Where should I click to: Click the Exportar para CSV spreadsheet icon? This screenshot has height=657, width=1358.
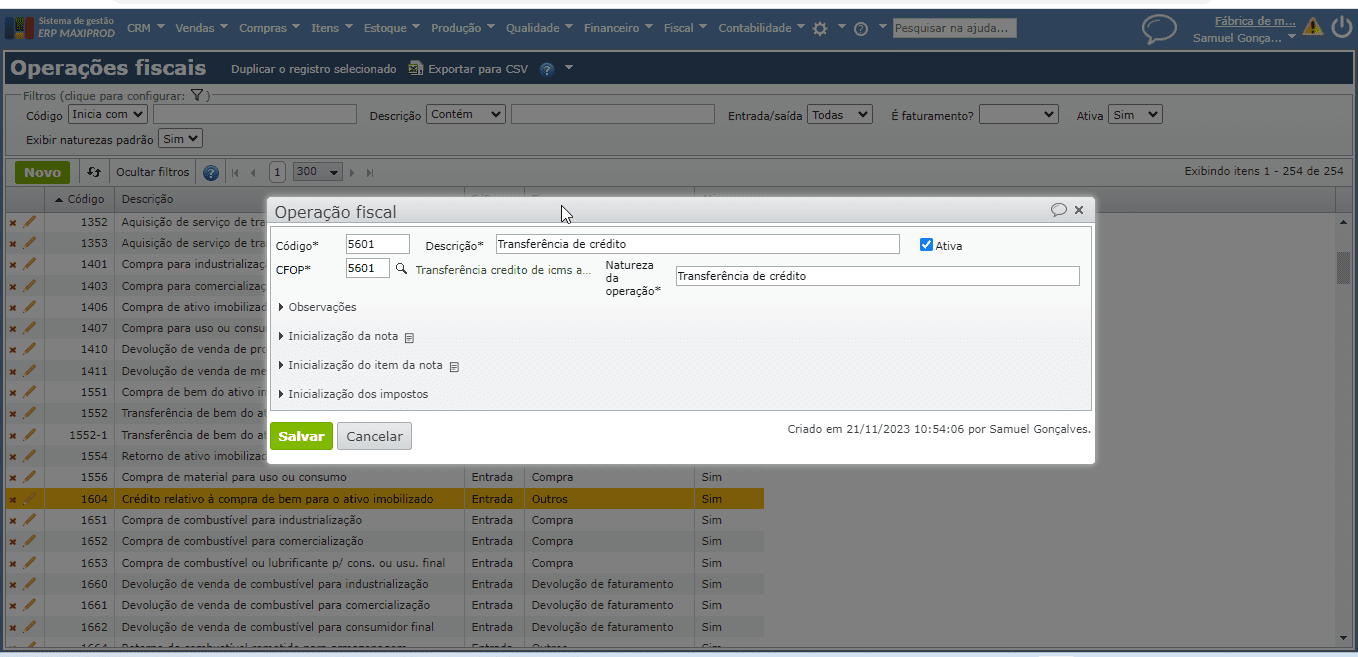[x=416, y=69]
